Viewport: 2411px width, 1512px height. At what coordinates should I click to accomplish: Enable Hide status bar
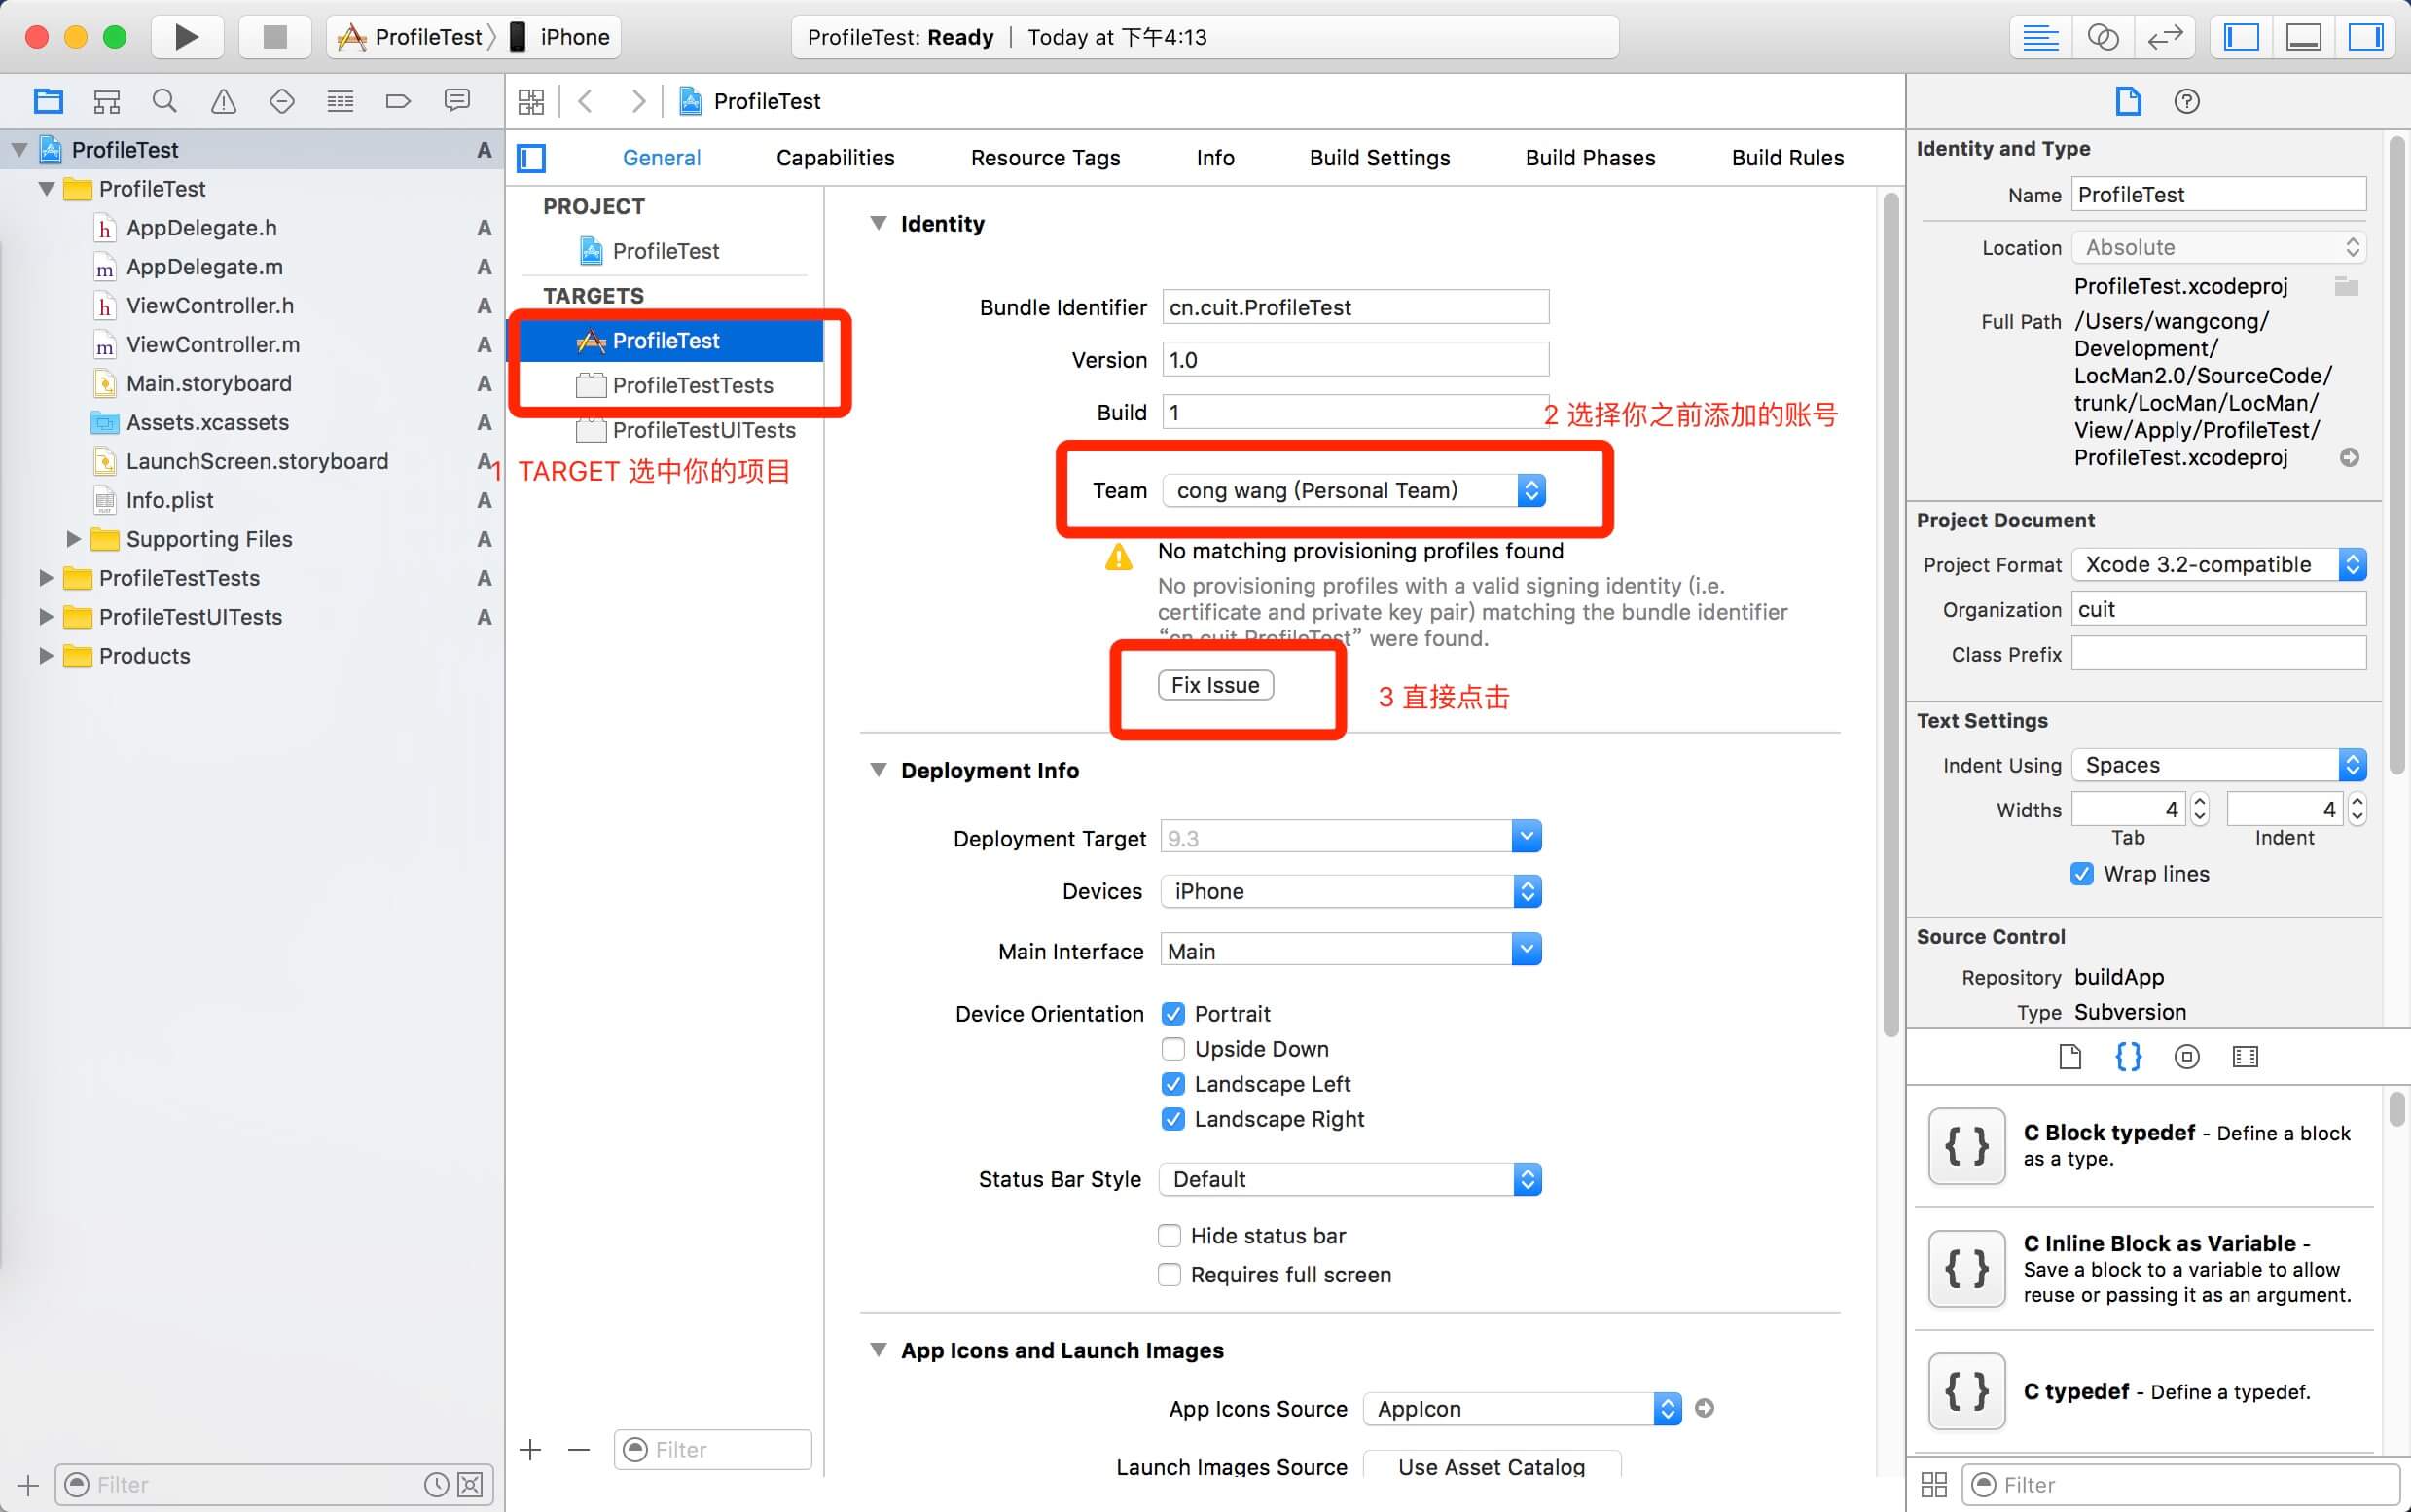[1169, 1236]
